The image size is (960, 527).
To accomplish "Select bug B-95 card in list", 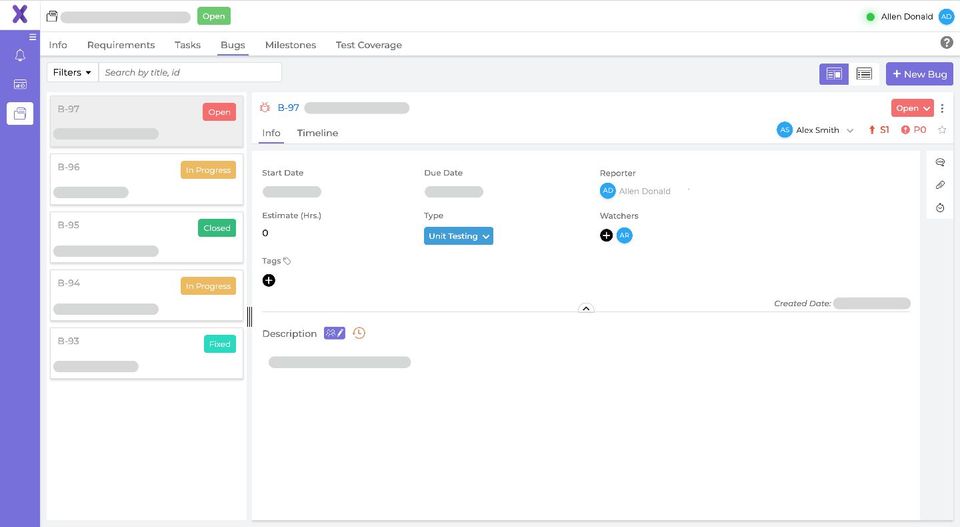I will (146, 237).
